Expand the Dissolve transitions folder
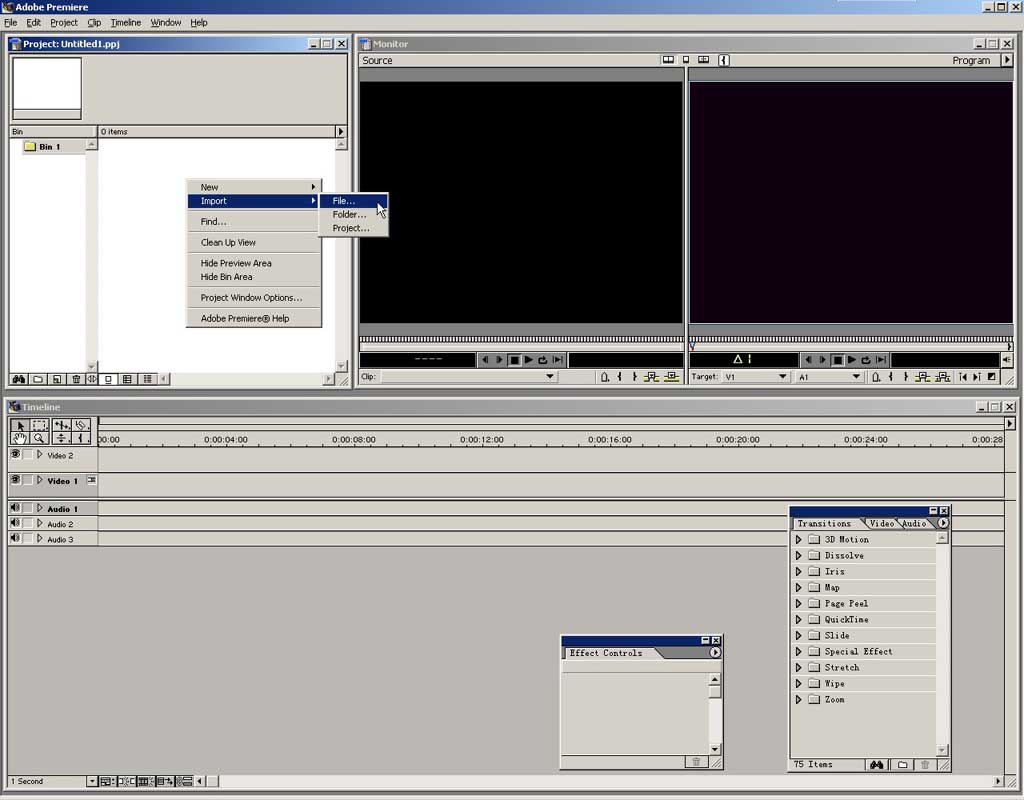1024x800 pixels. [798, 556]
